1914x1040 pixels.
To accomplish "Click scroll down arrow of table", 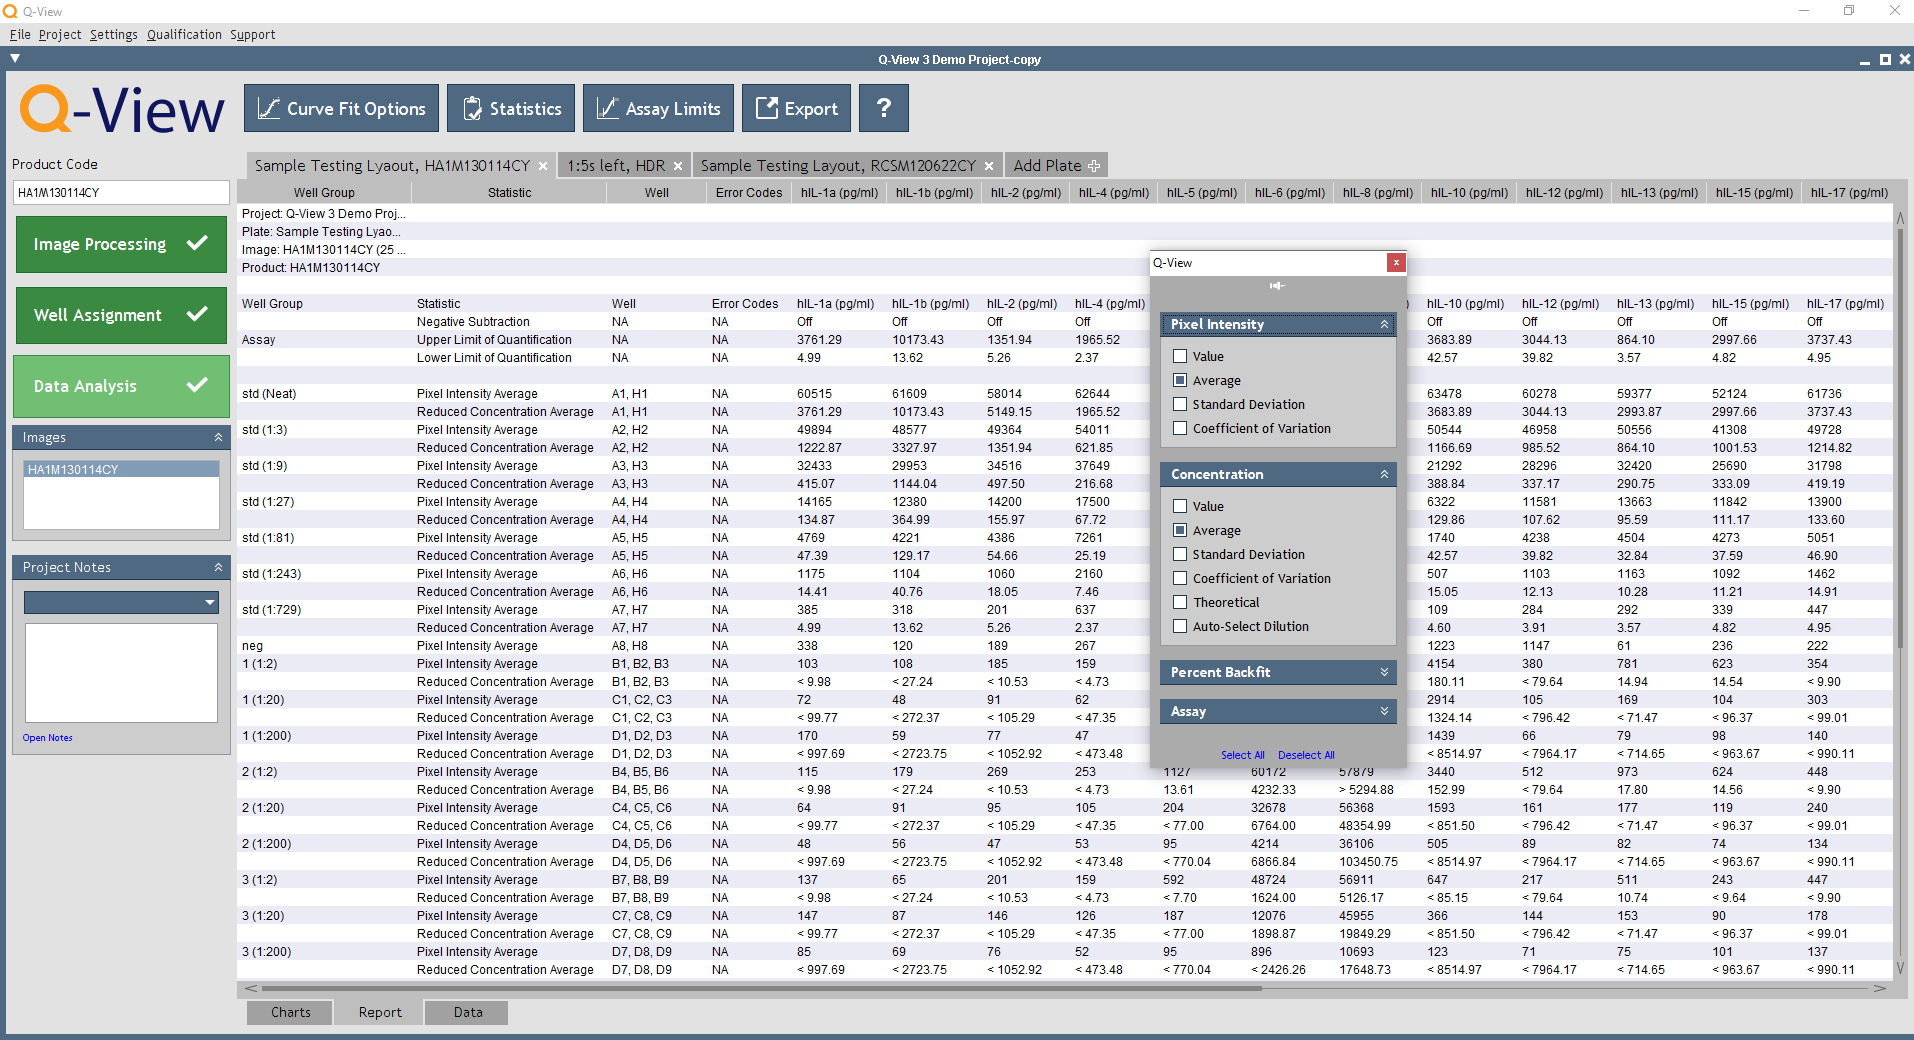I will tap(1900, 968).
